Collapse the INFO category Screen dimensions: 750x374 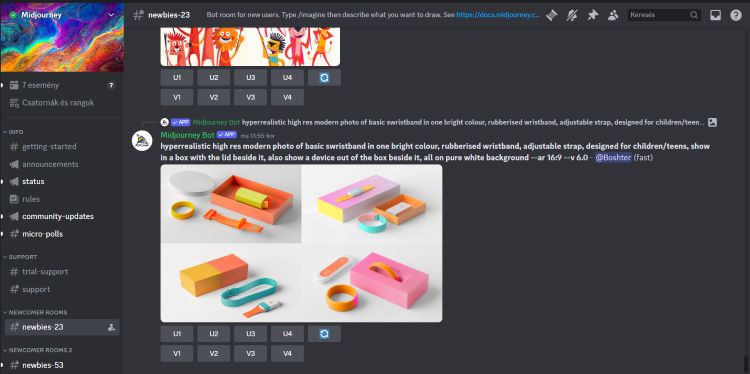coord(13,132)
